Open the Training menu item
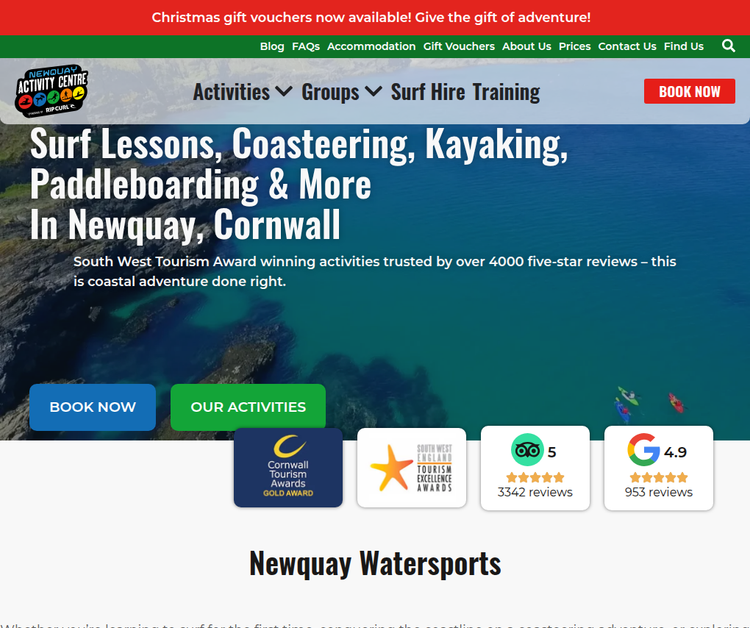The height and width of the screenshot is (628, 750). point(506,92)
